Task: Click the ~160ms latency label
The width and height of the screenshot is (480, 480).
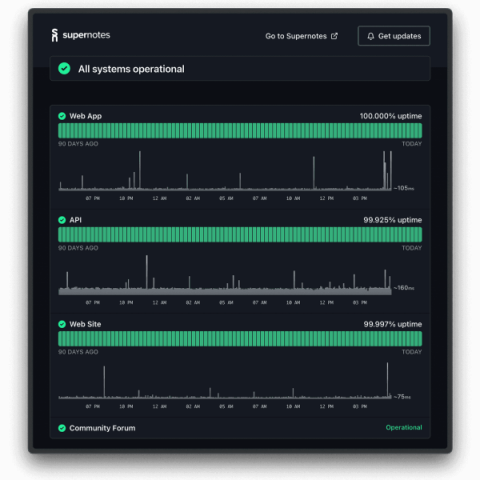Action: 404,288
